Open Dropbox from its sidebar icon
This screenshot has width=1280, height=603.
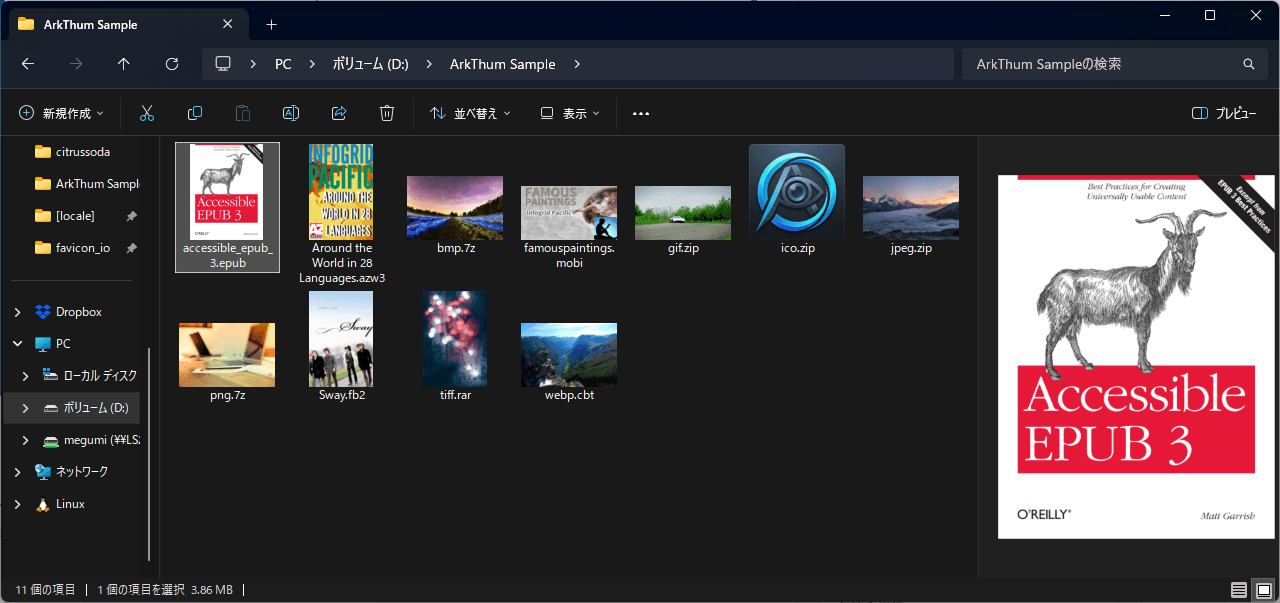(42, 311)
